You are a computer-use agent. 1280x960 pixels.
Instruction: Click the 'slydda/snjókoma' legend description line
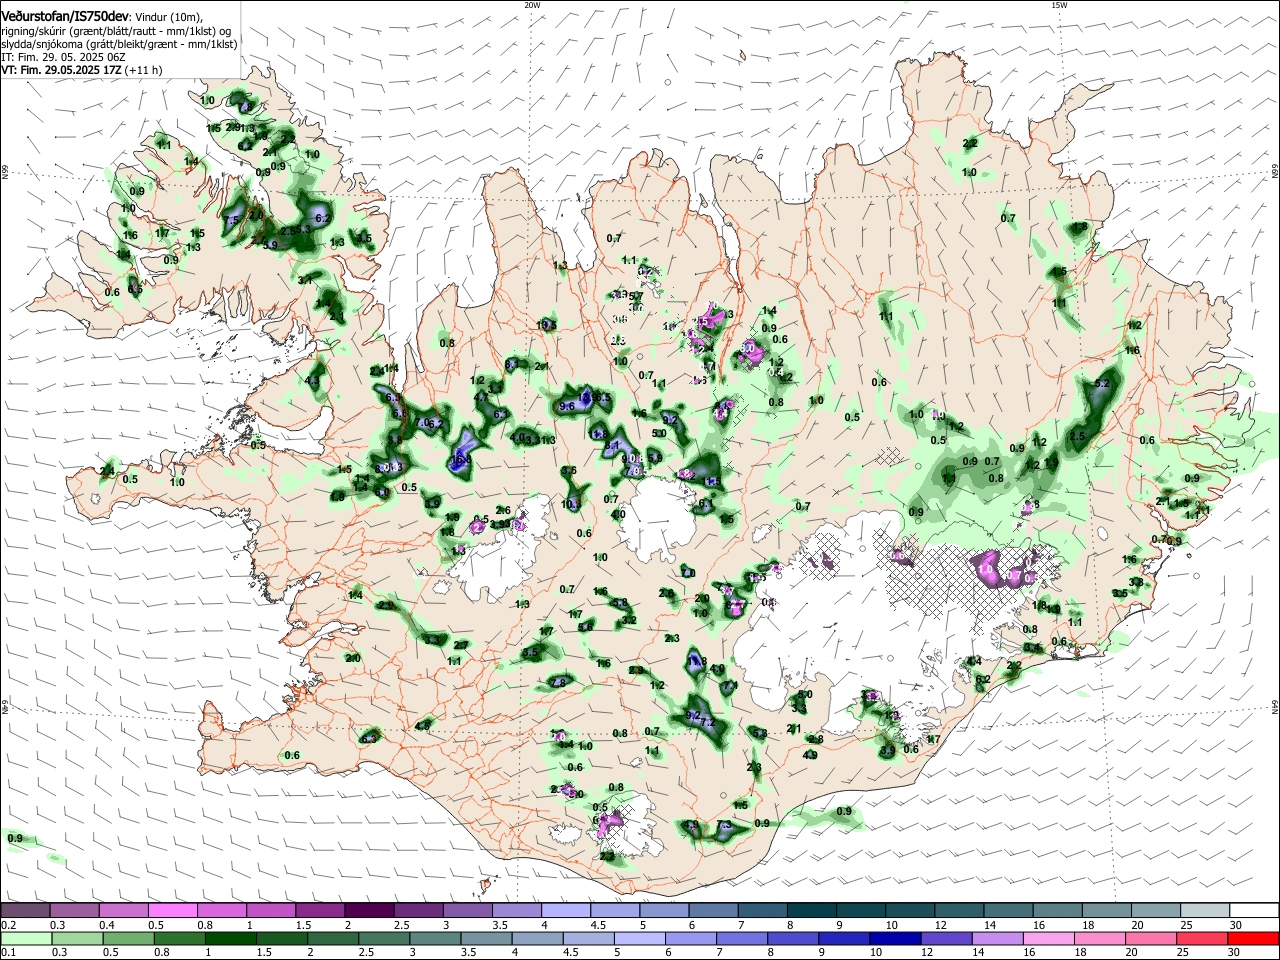click(x=120, y=44)
